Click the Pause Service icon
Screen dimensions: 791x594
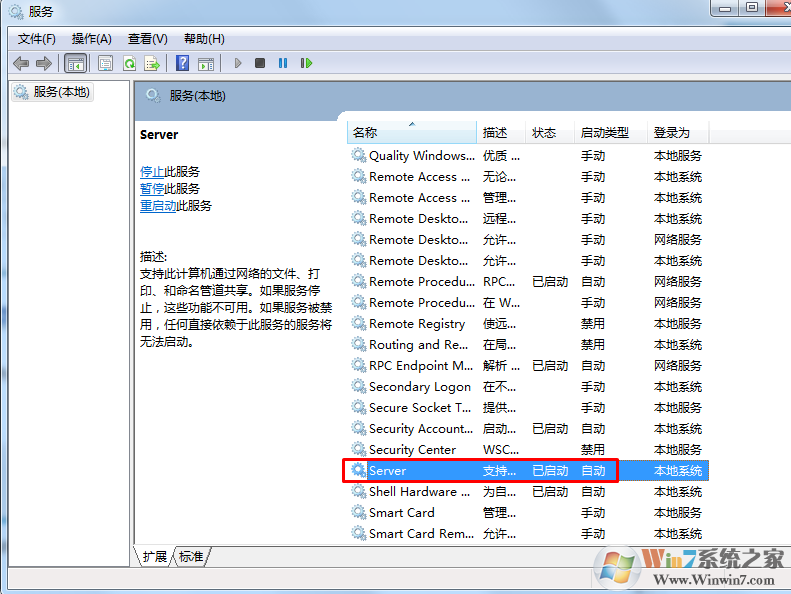pos(283,63)
